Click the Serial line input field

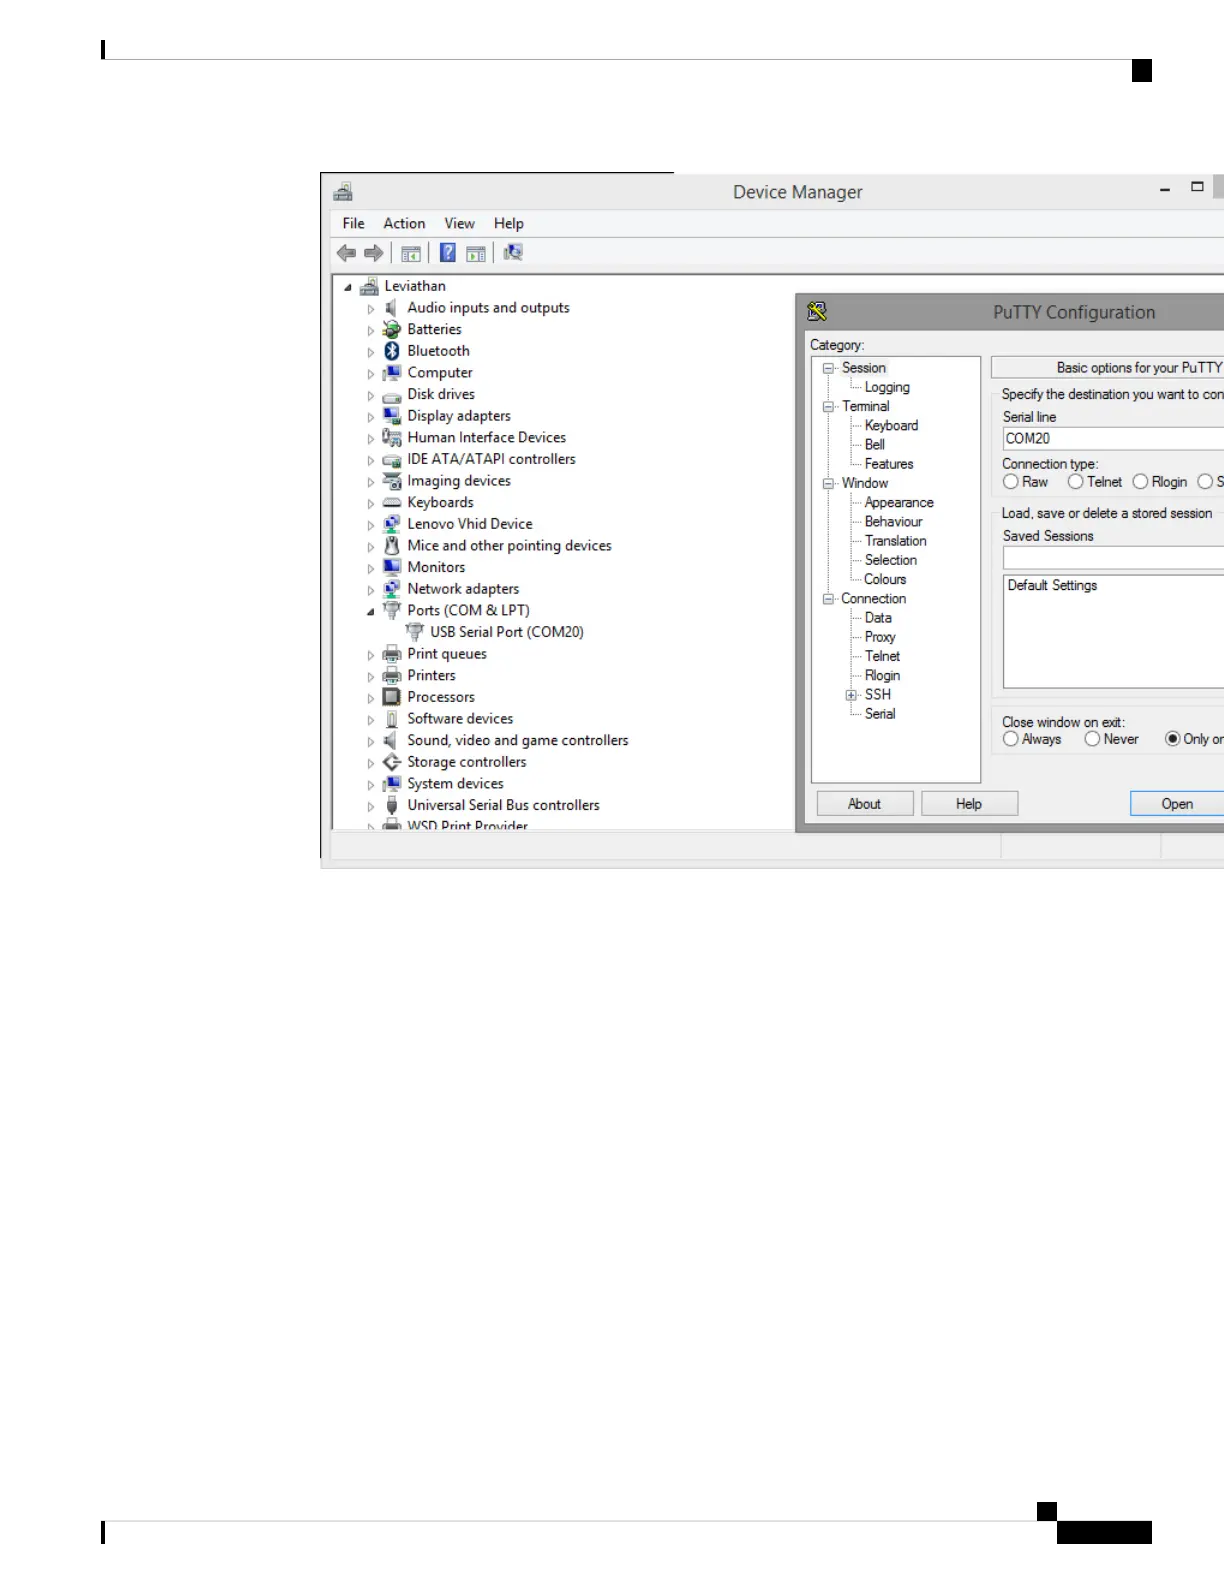1113,438
